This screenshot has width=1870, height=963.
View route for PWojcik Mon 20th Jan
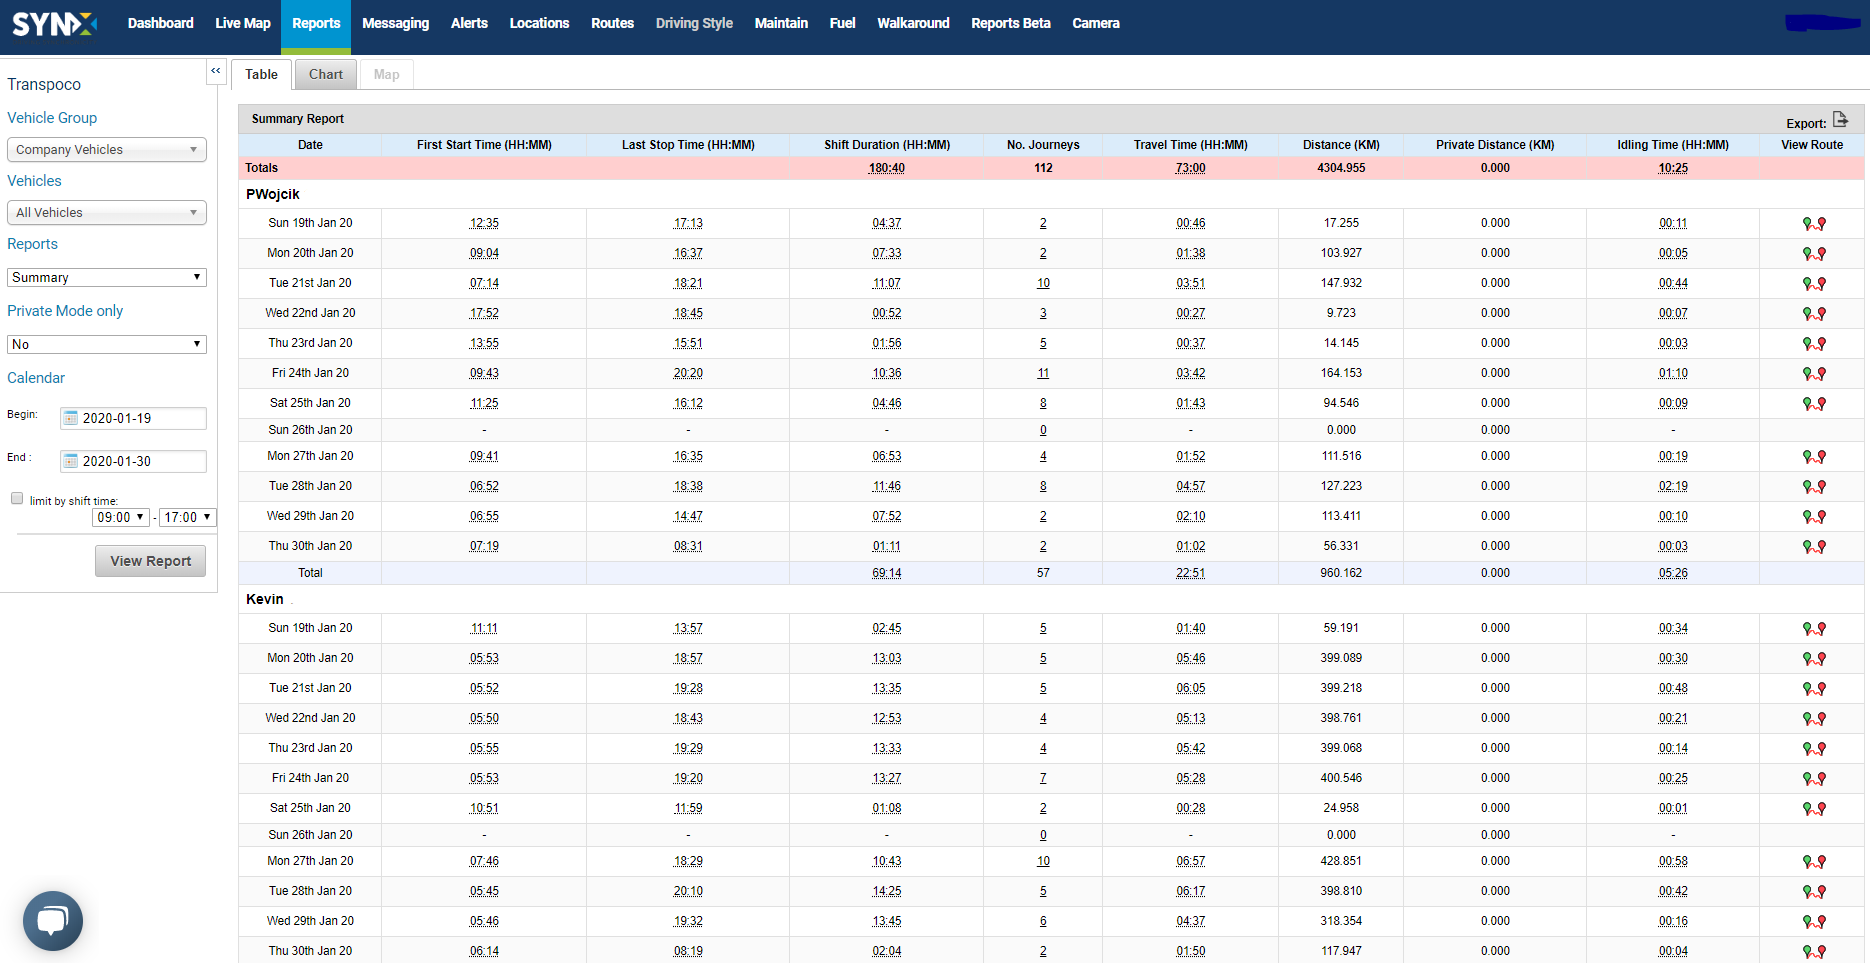coord(1814,254)
